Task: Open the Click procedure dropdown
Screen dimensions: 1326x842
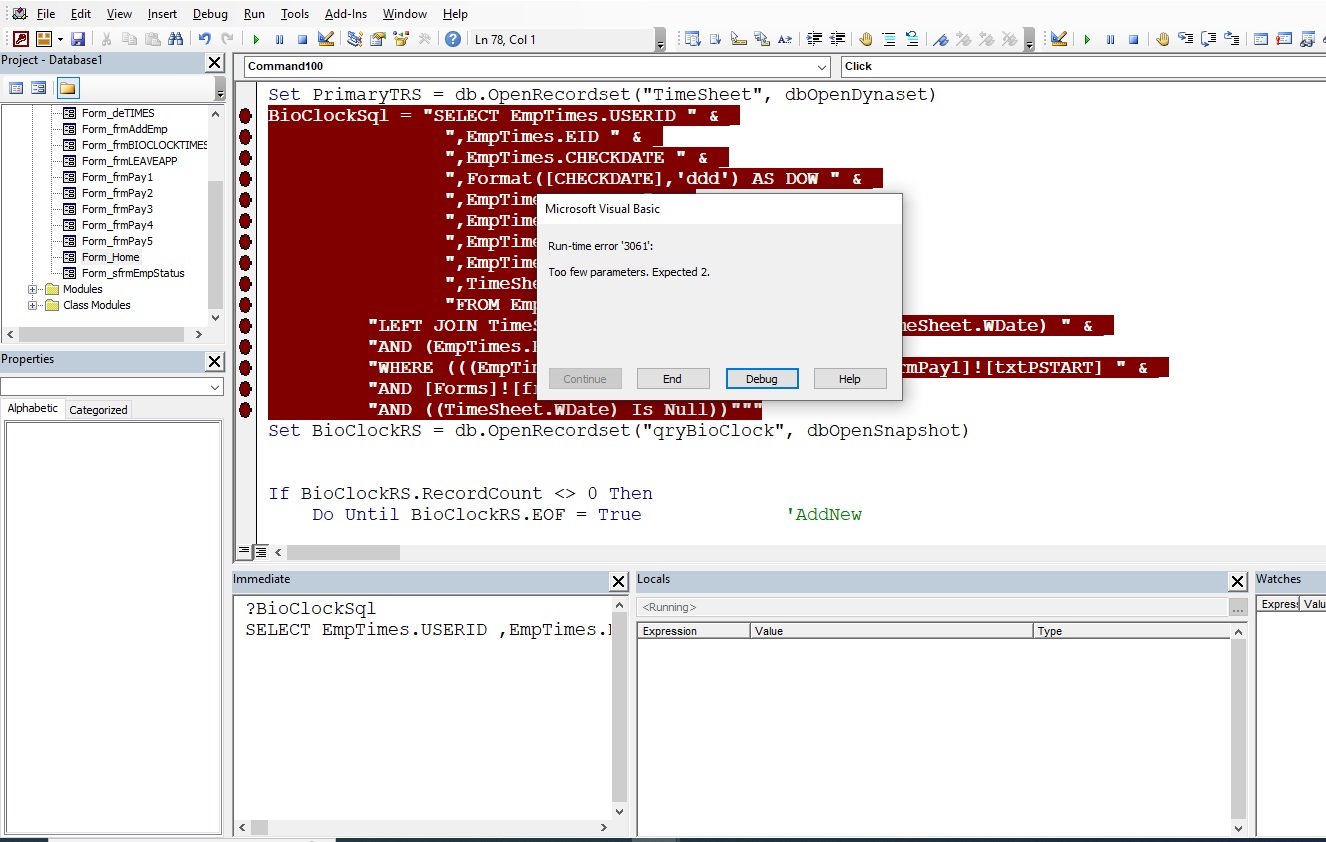Action: tap(1084, 67)
